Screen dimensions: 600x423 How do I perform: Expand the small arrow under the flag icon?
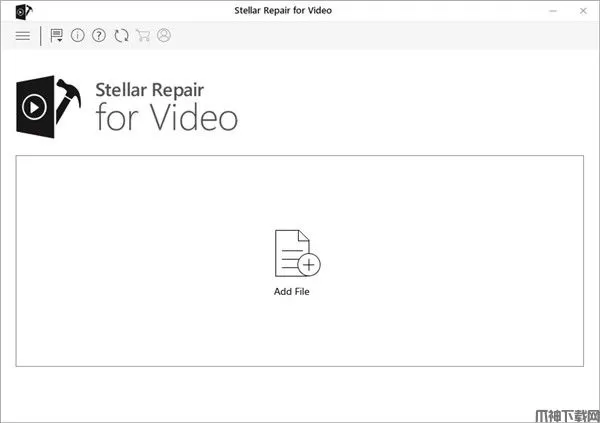pyautogui.click(x=60, y=40)
